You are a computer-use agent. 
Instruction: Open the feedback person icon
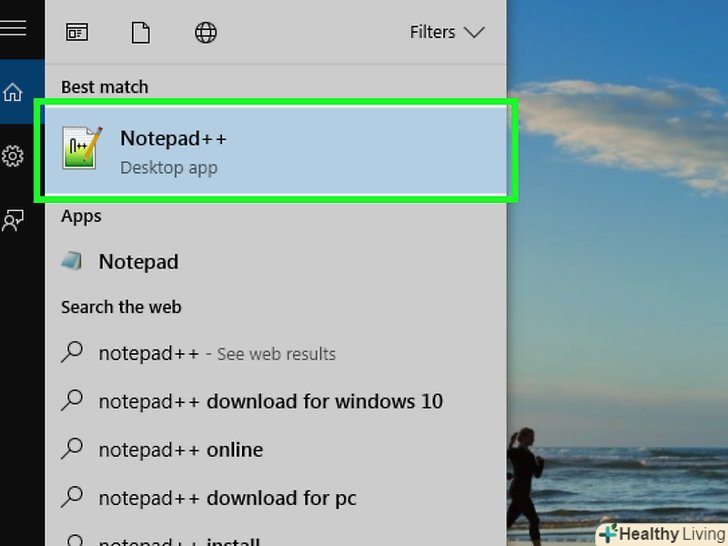[x=13, y=221]
